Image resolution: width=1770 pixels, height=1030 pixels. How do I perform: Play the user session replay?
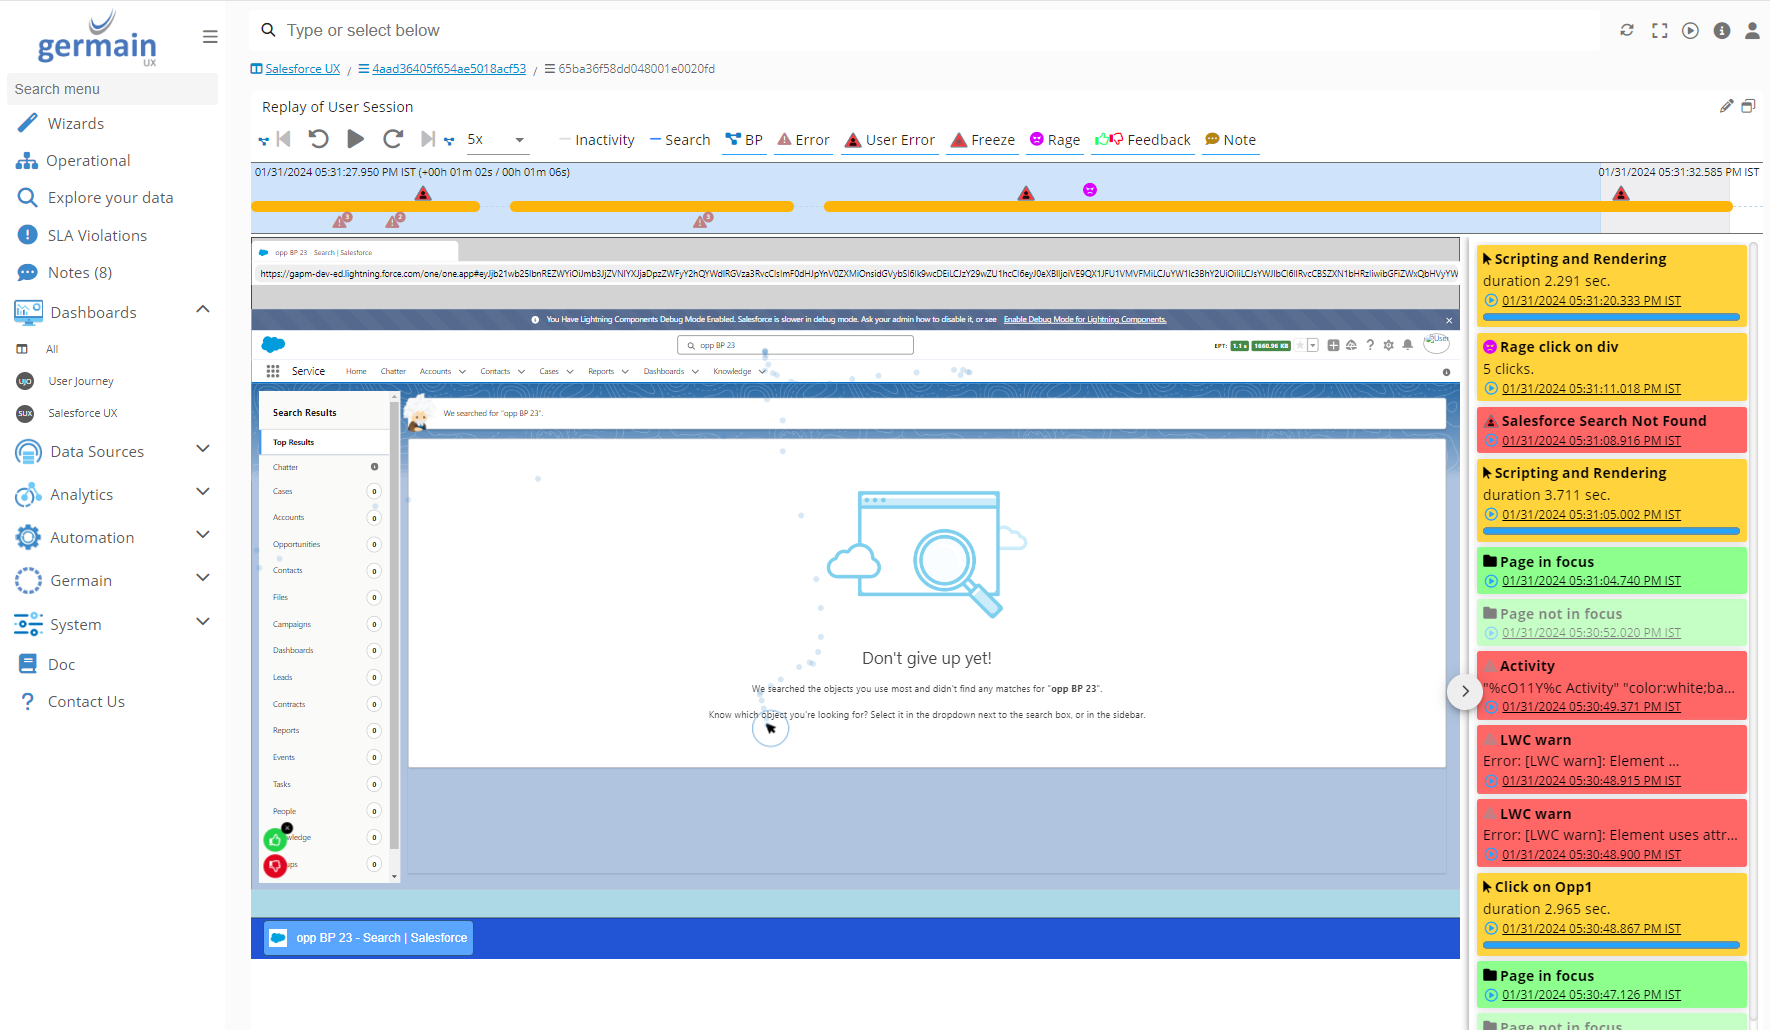pos(355,139)
